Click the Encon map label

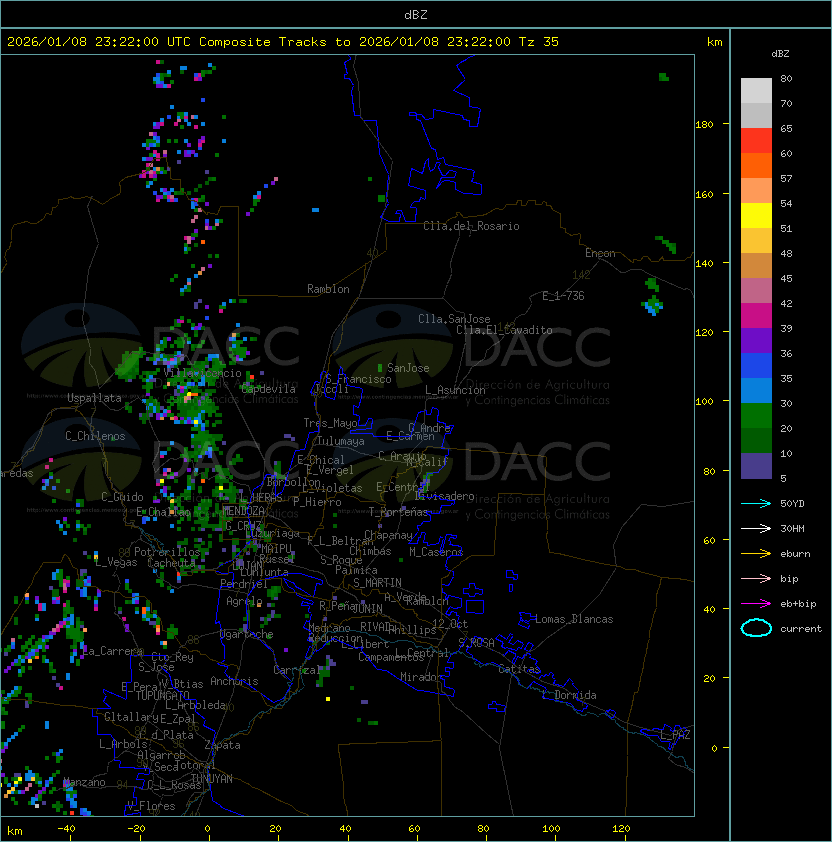[600, 253]
